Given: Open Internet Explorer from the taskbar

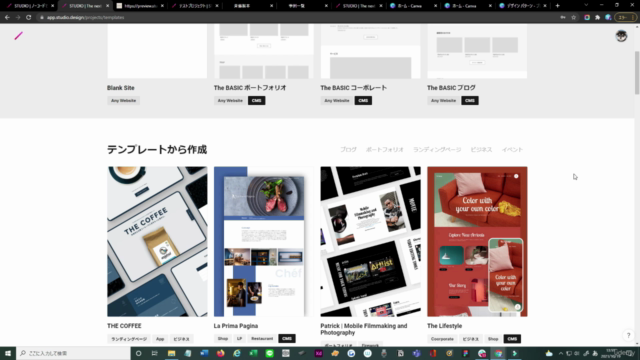Looking at the screenshot, I should [x=237, y=353].
